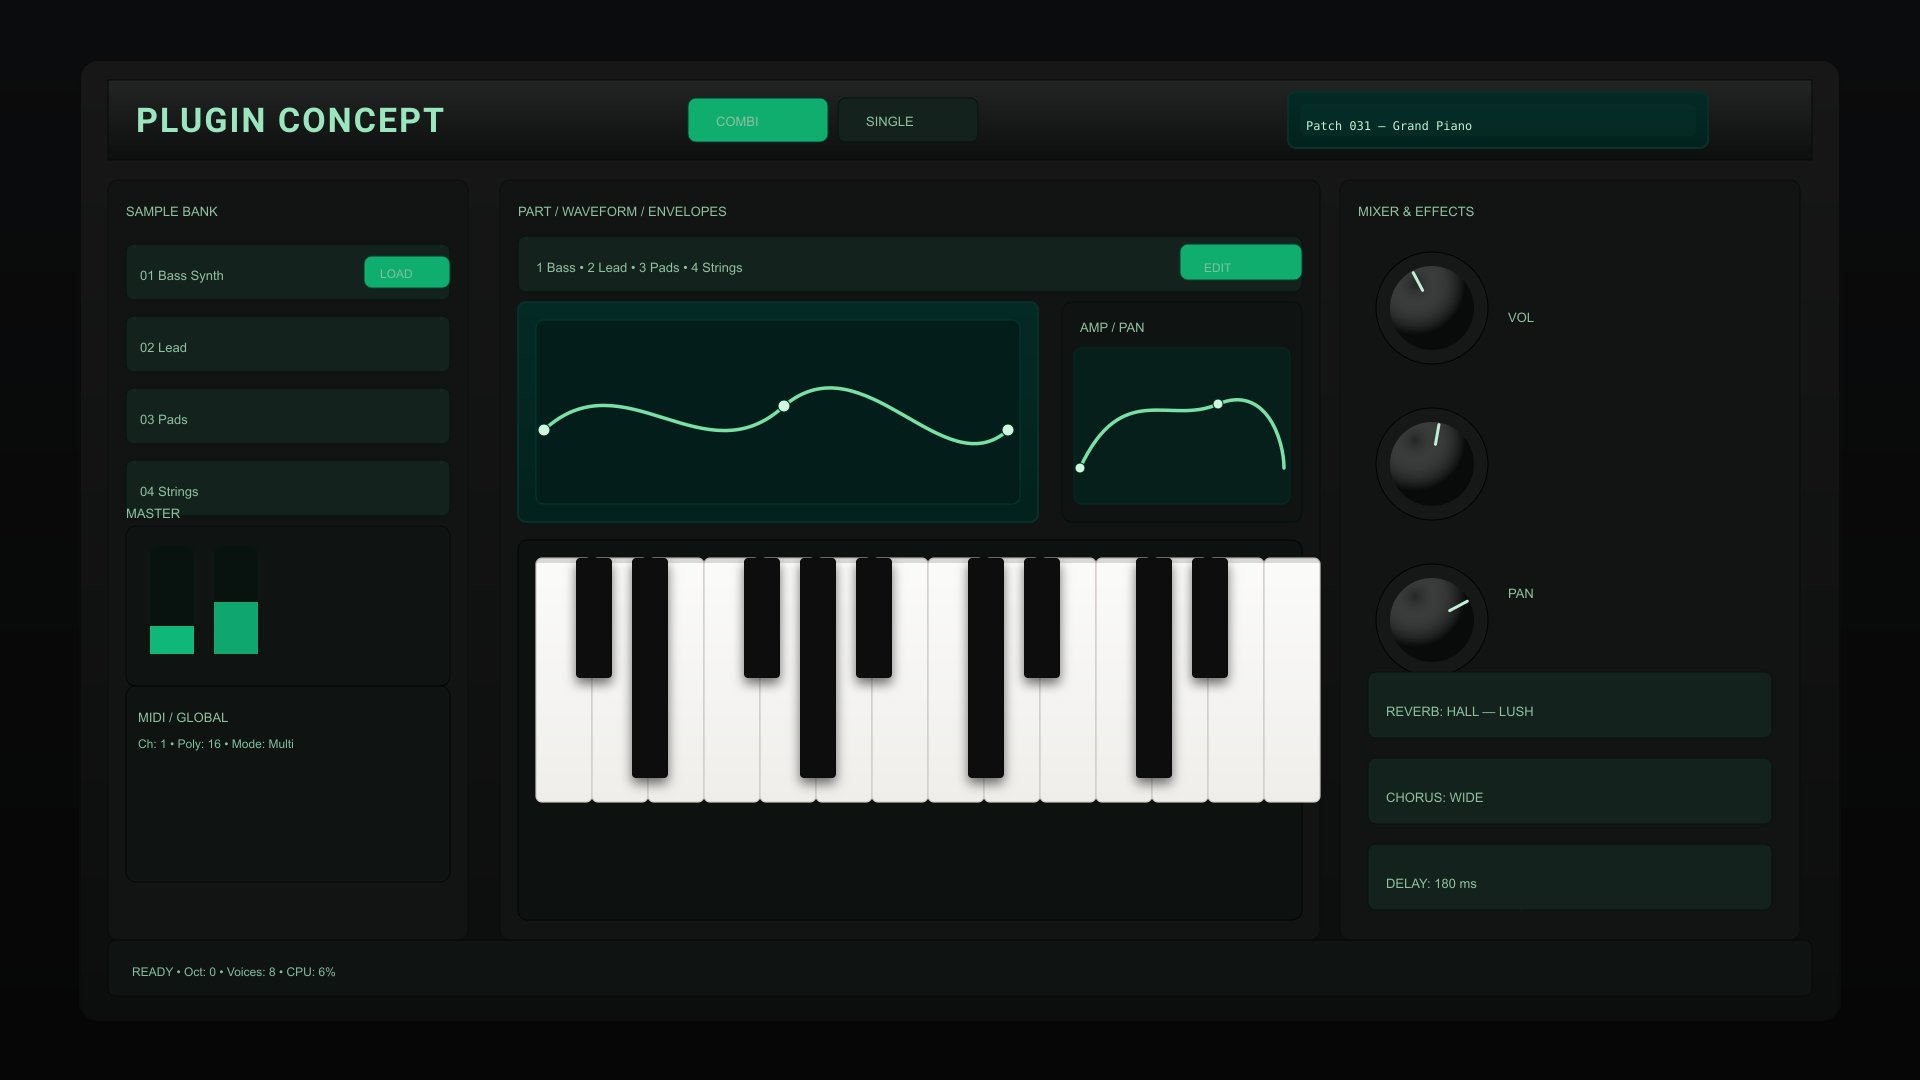
Task: Click the start node of AMP / PAN envelope
Action: [x=1080, y=468]
